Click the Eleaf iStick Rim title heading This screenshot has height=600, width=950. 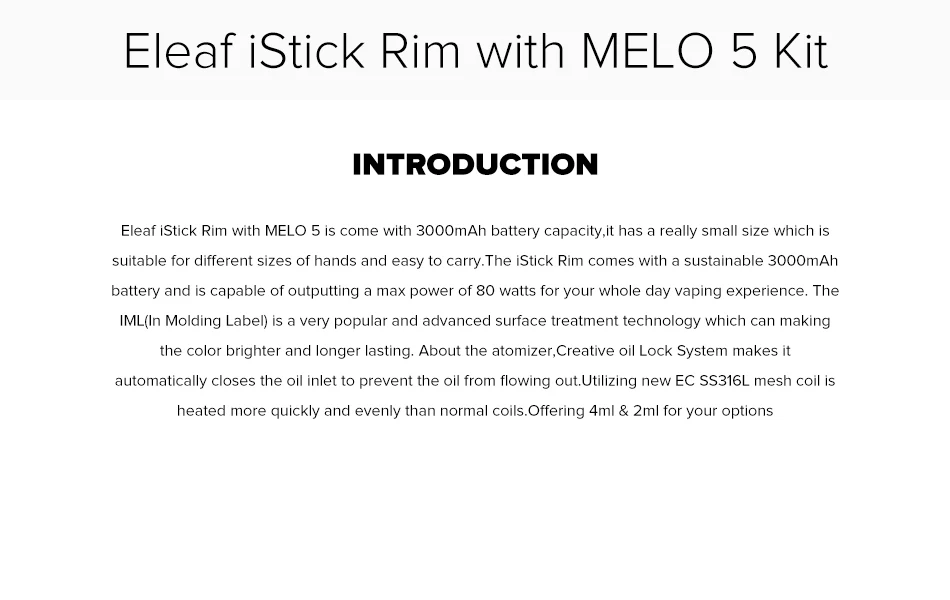(x=475, y=51)
